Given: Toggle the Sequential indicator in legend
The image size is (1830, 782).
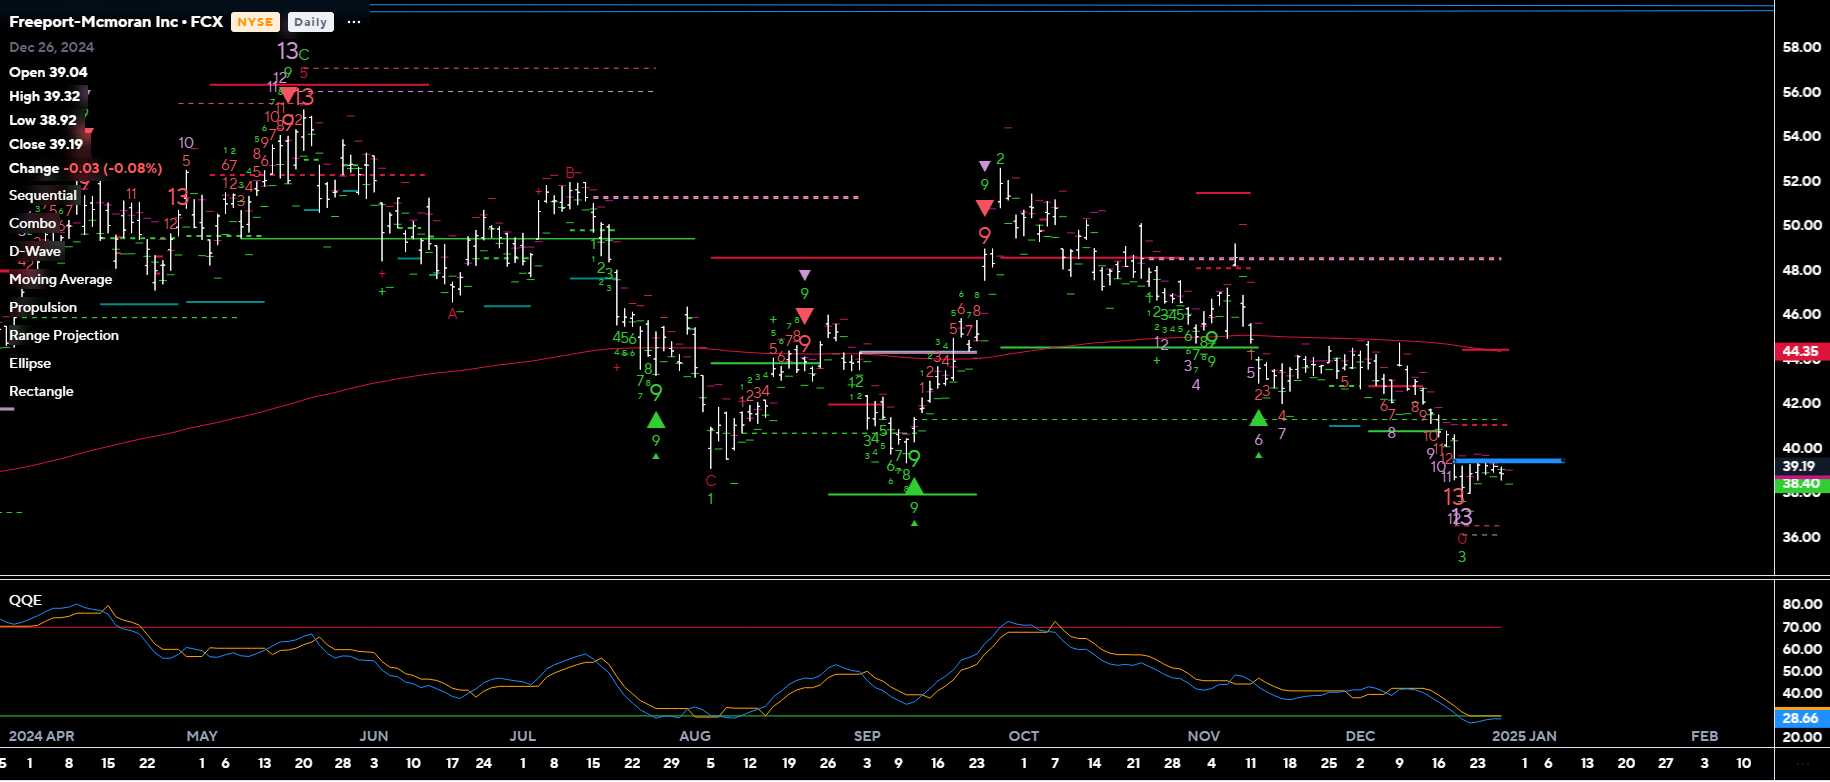Looking at the screenshot, I should pyautogui.click(x=42, y=195).
